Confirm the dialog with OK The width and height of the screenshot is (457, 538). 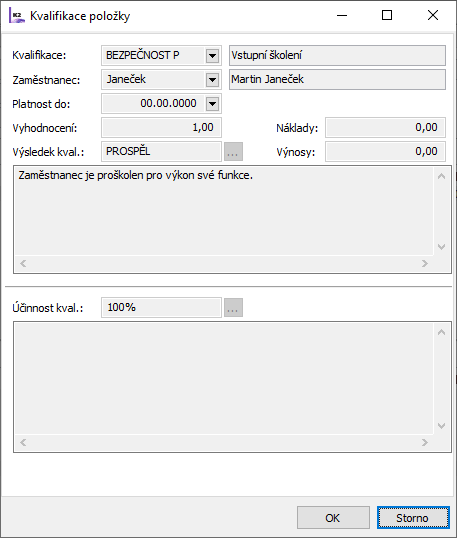[333, 517]
